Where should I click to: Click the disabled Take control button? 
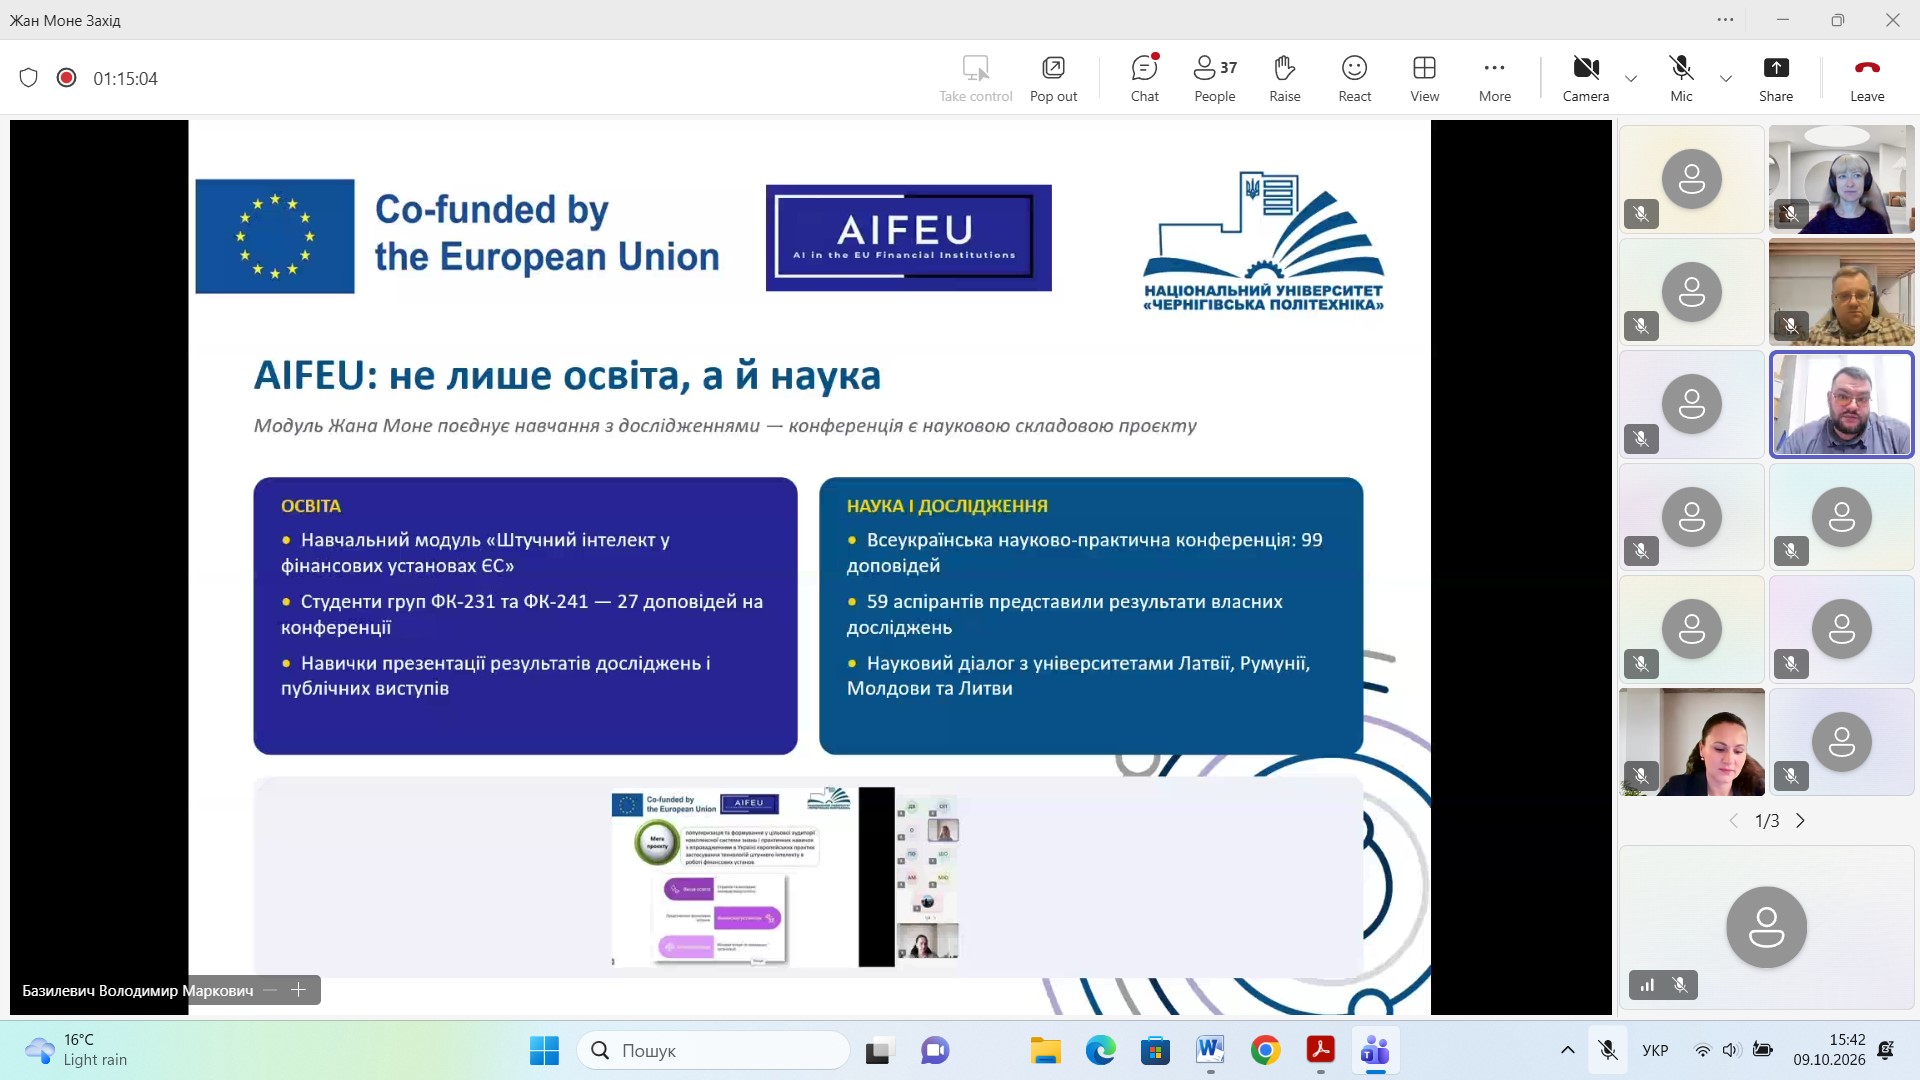976,78
